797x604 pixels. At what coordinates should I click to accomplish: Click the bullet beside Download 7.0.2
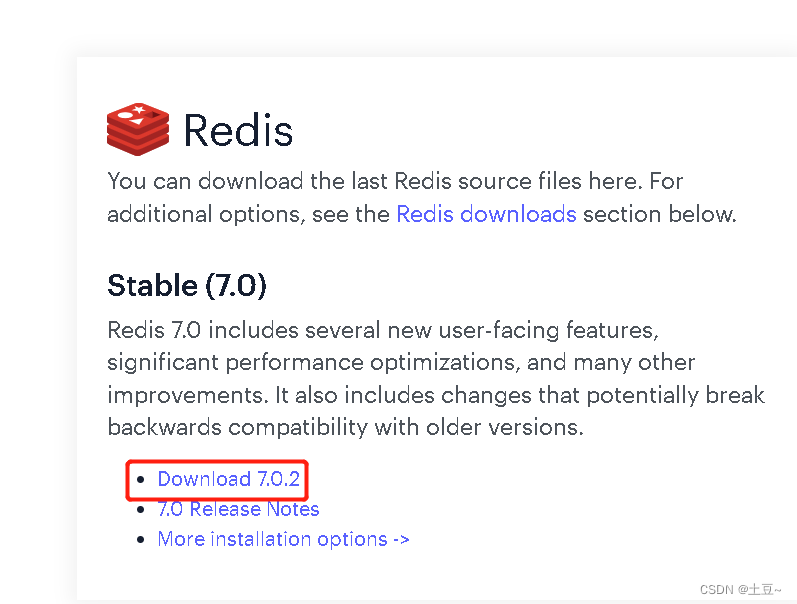click(141, 479)
